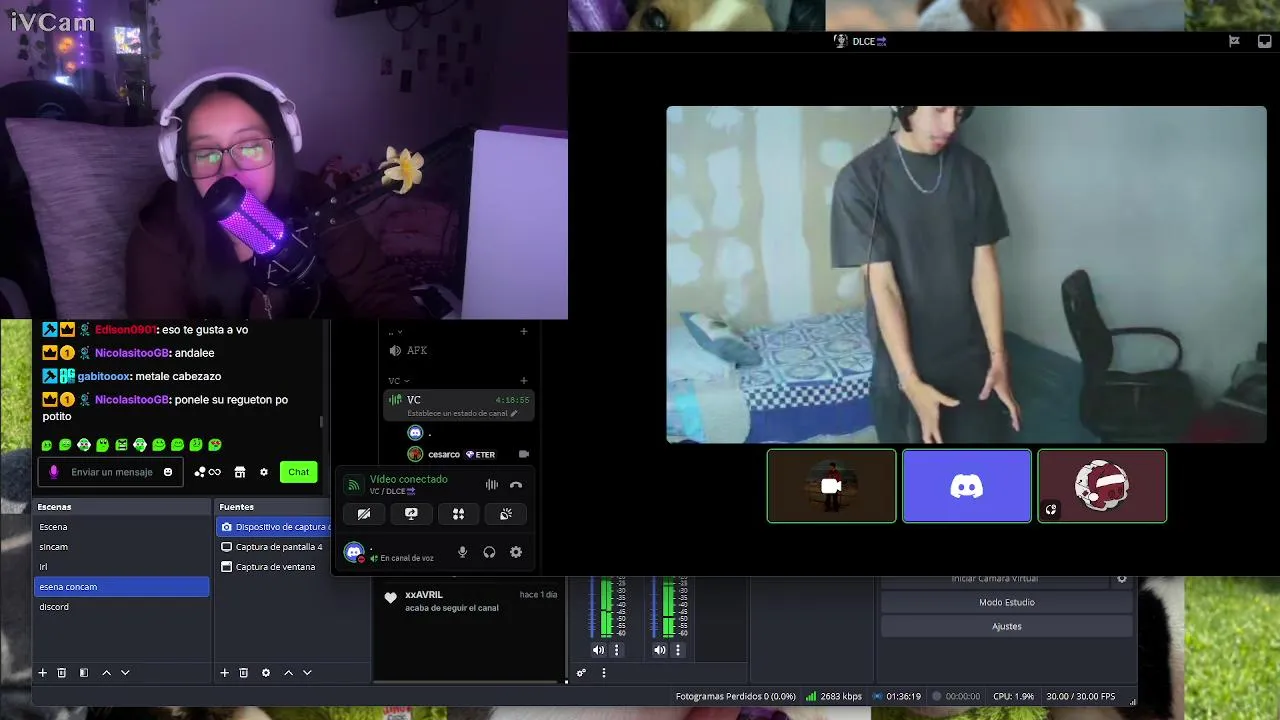The width and height of the screenshot is (1280, 720).
Task: Click Discord share screen icon
Action: 411,514
